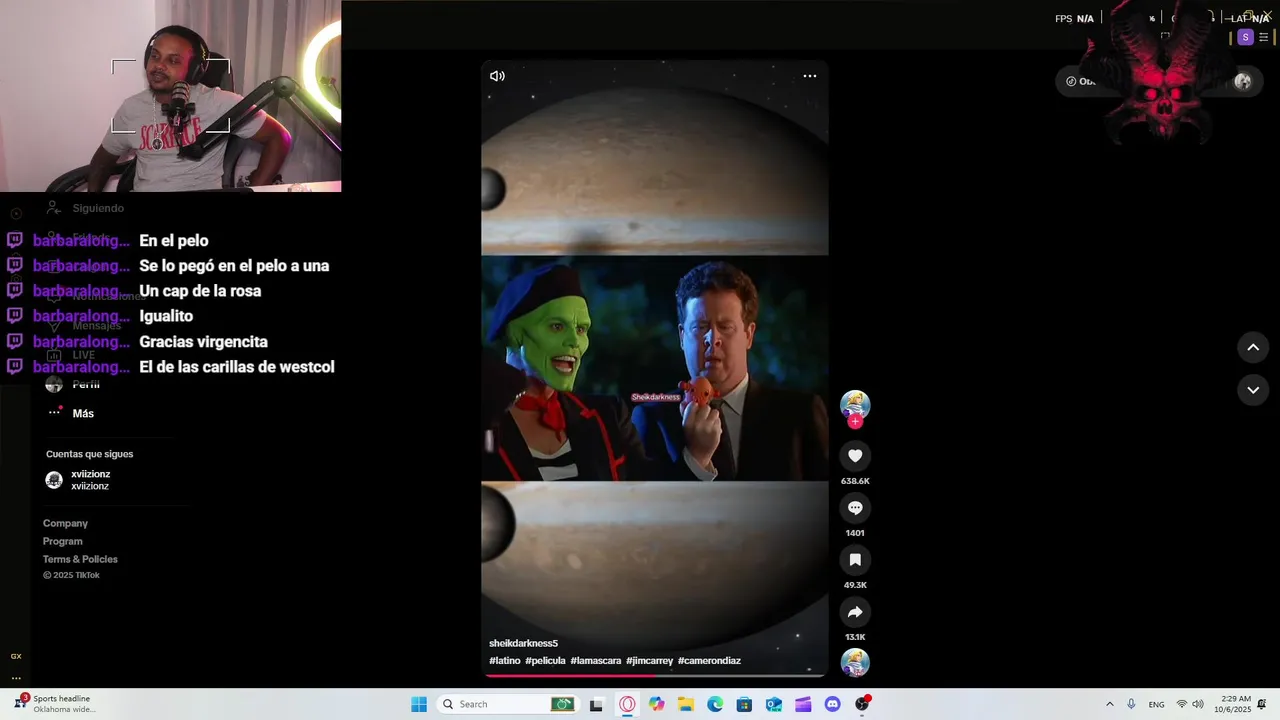Open Wi-Fi network settings in tray
This screenshot has width=1280, height=720.
click(x=1182, y=704)
